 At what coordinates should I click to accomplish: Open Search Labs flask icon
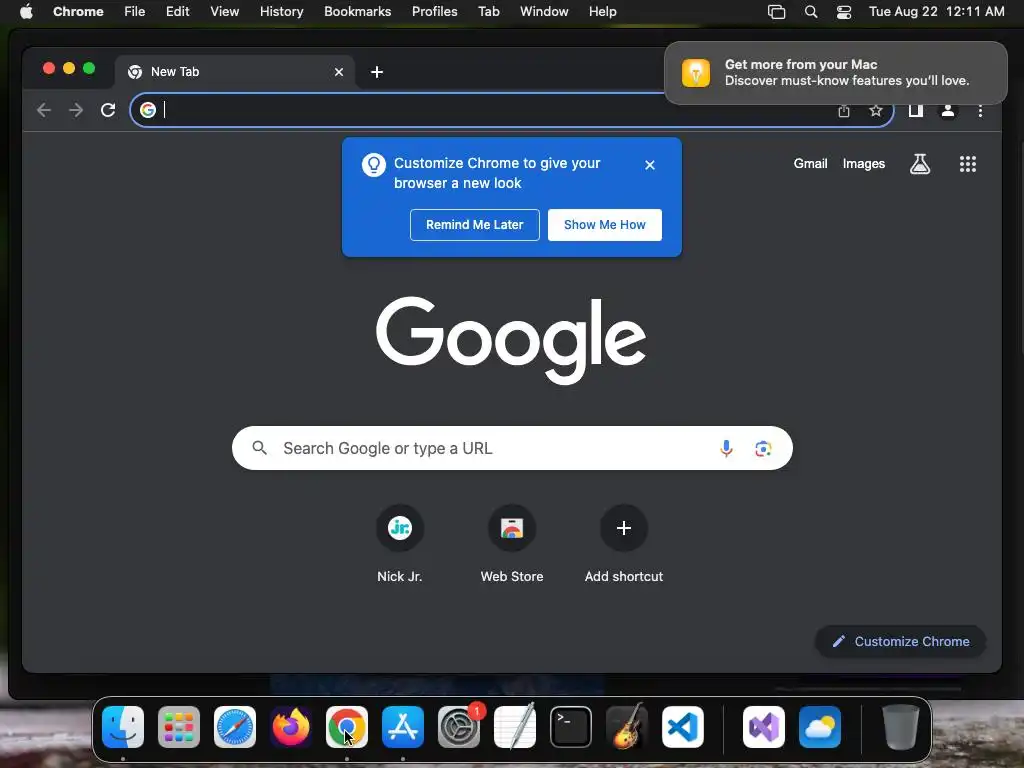pyautogui.click(x=920, y=164)
